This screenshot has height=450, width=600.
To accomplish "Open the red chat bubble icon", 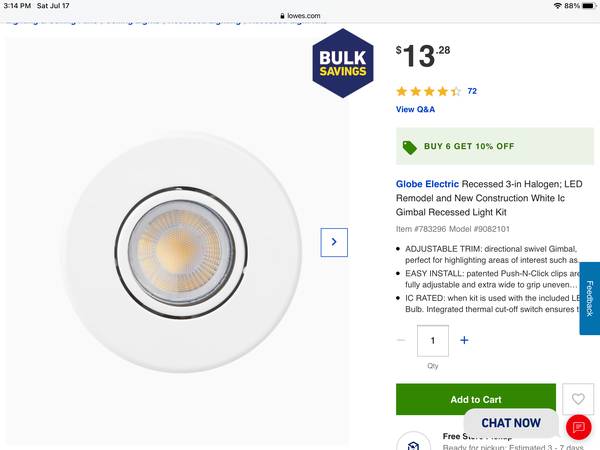I will point(578,427).
